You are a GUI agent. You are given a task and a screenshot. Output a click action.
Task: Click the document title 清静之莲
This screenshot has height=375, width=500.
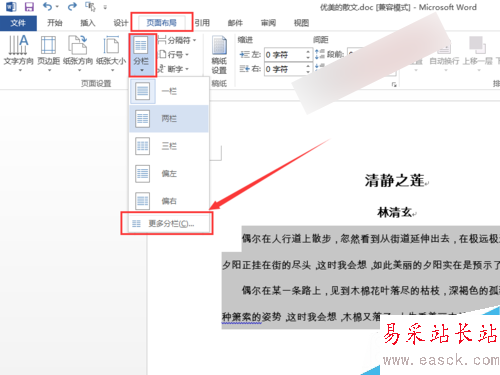395,181
